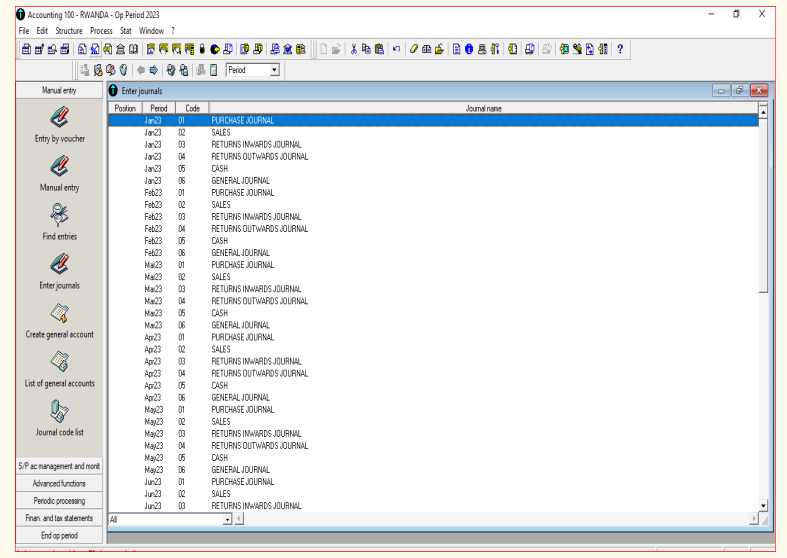
Task: Select Jun23 01 PURCHASE JOURNAL row
Action: point(433,482)
